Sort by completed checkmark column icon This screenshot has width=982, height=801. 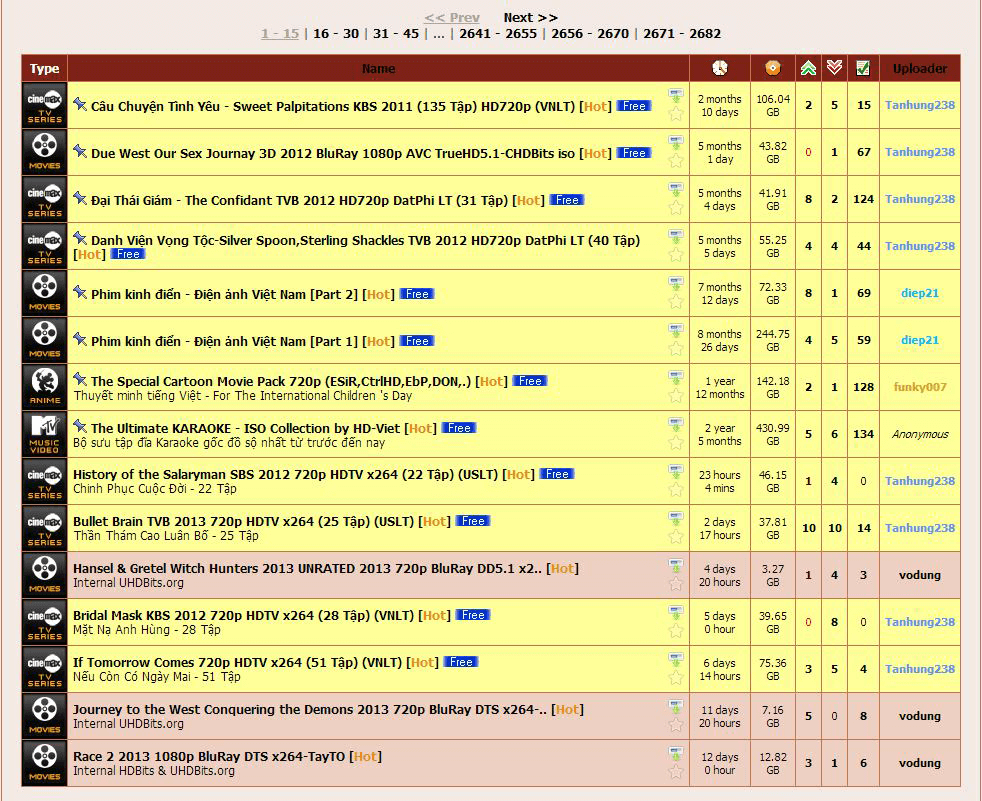tap(863, 68)
